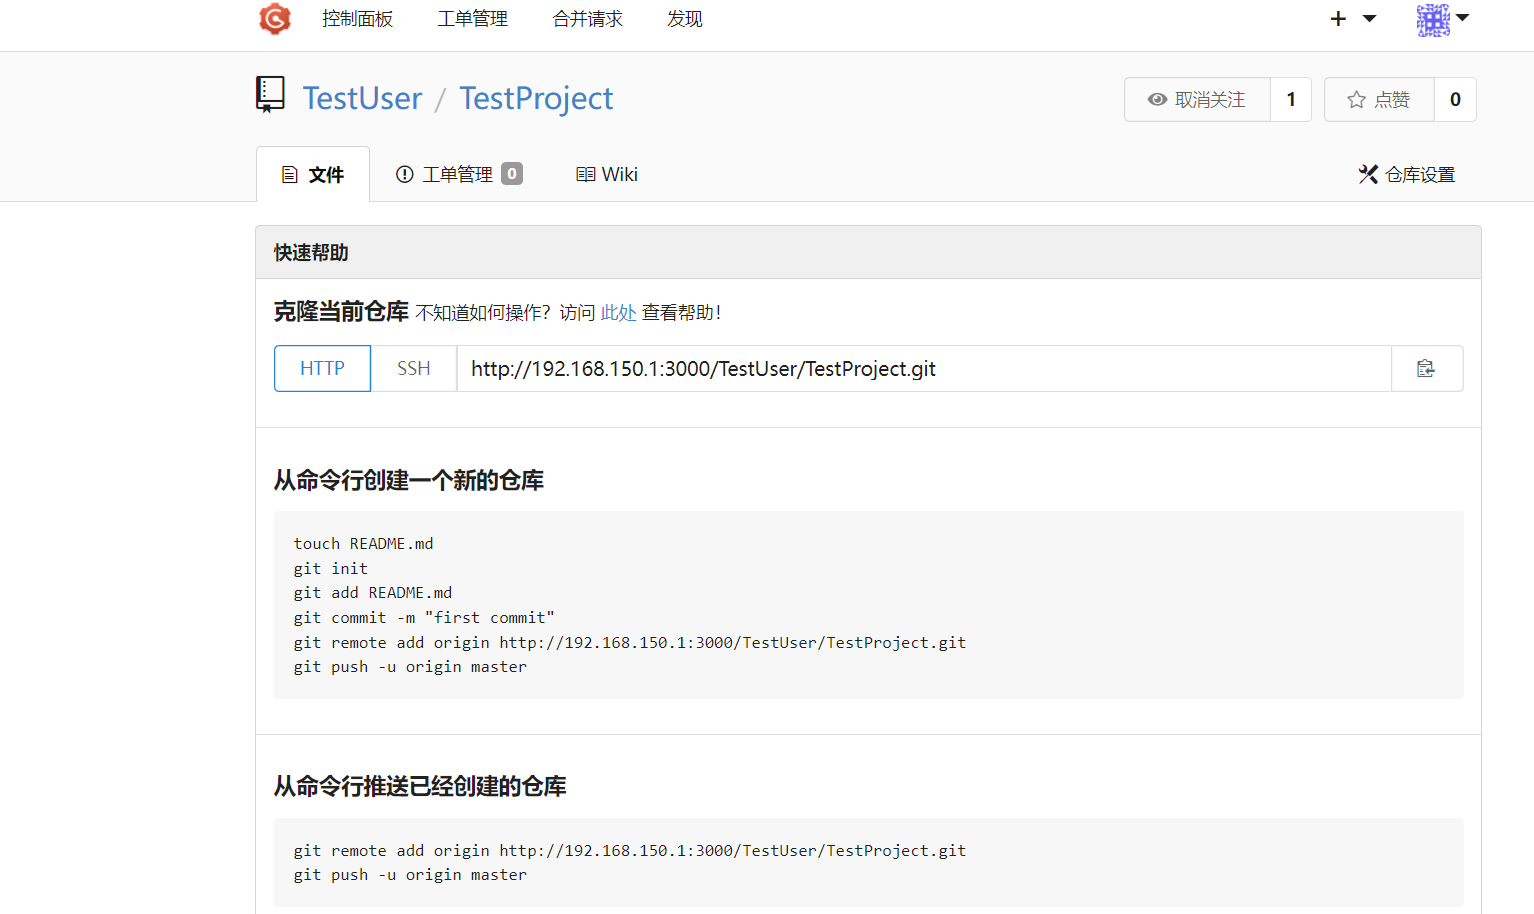Go to 控制面板 dashboard
Viewport: 1534px width, 914px height.
tap(357, 19)
